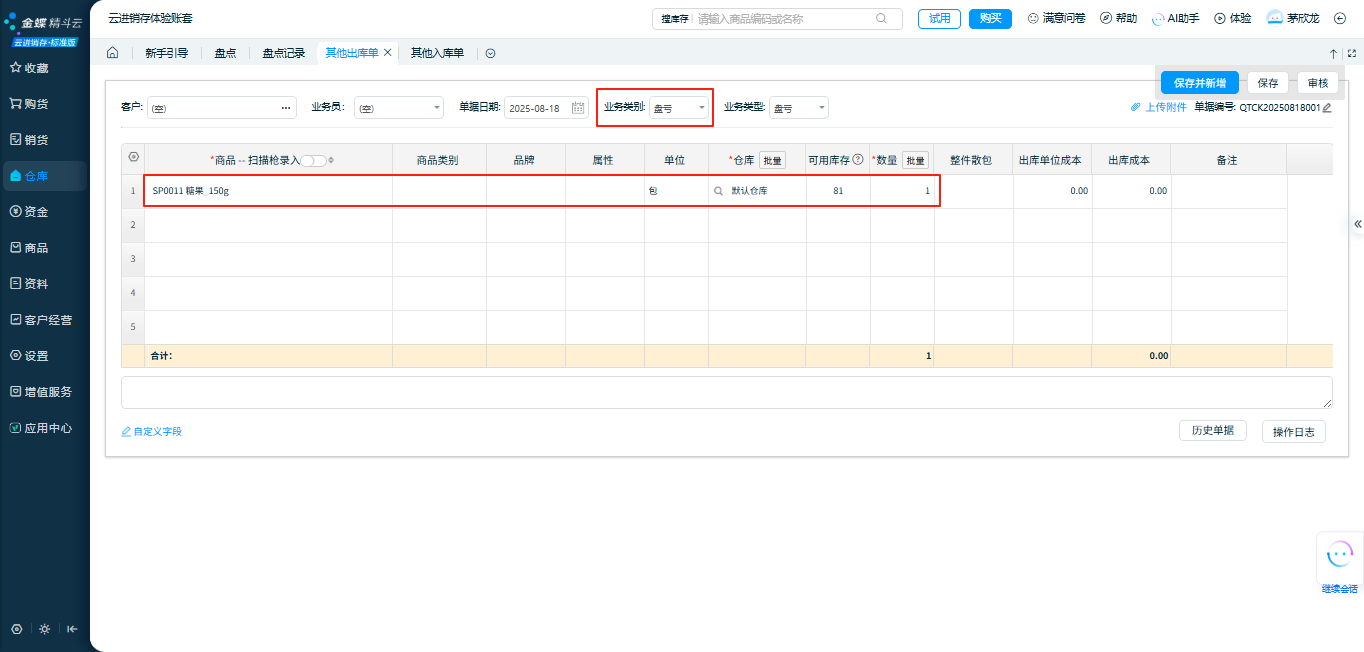Open the AI助手 assistant
1364x652 pixels.
tap(1175, 18)
